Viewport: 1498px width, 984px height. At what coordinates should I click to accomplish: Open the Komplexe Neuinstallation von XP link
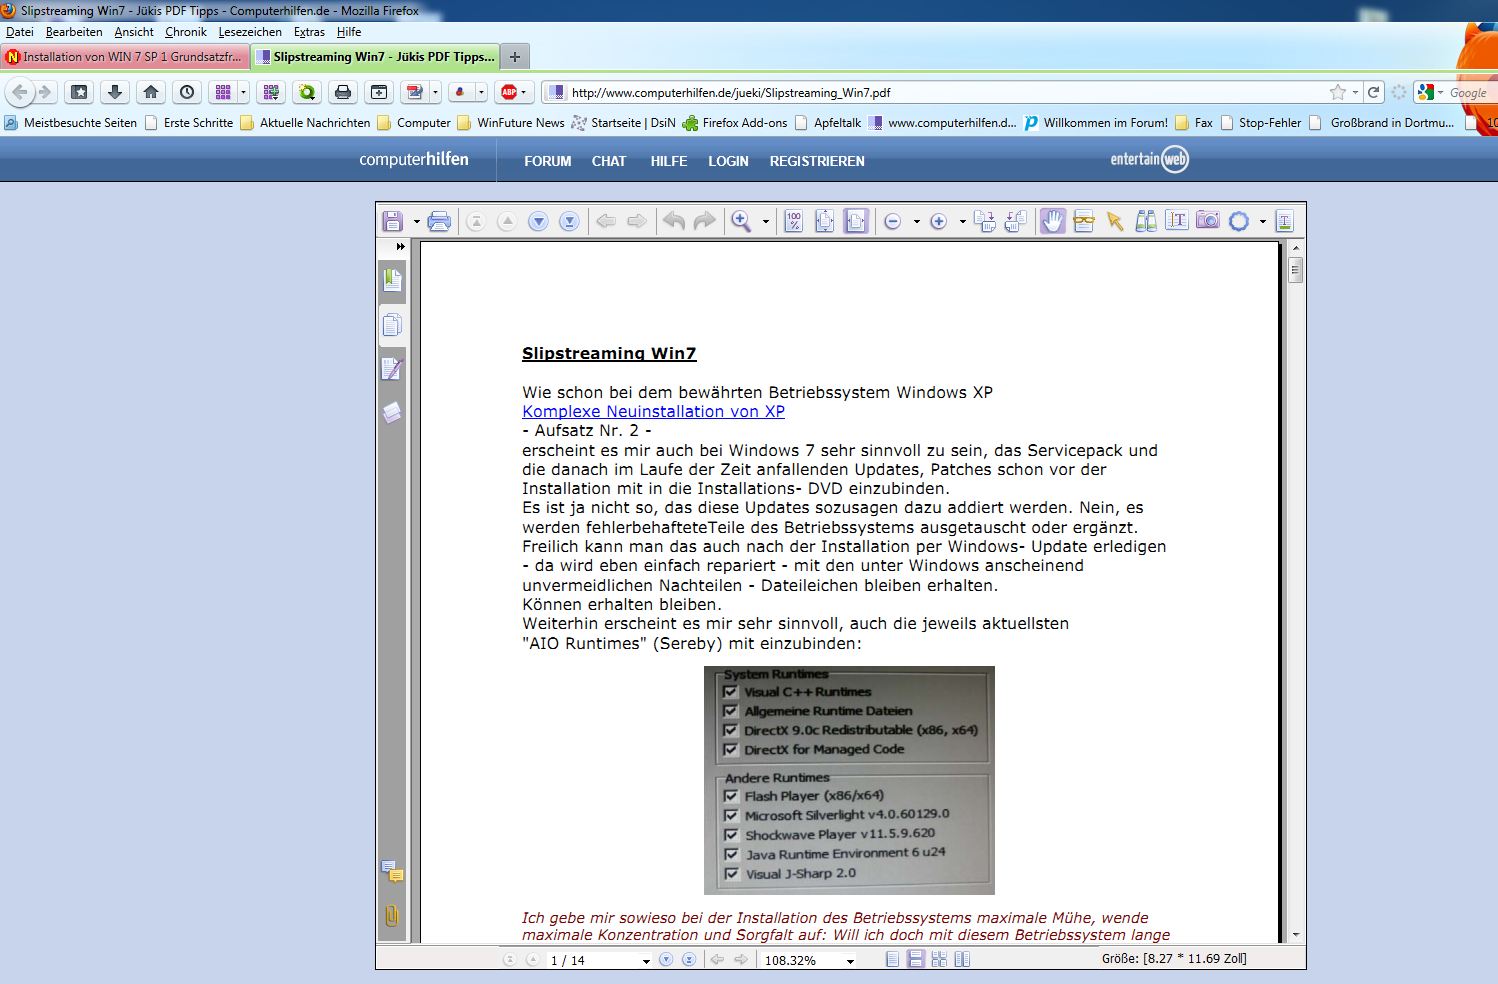[x=653, y=411]
